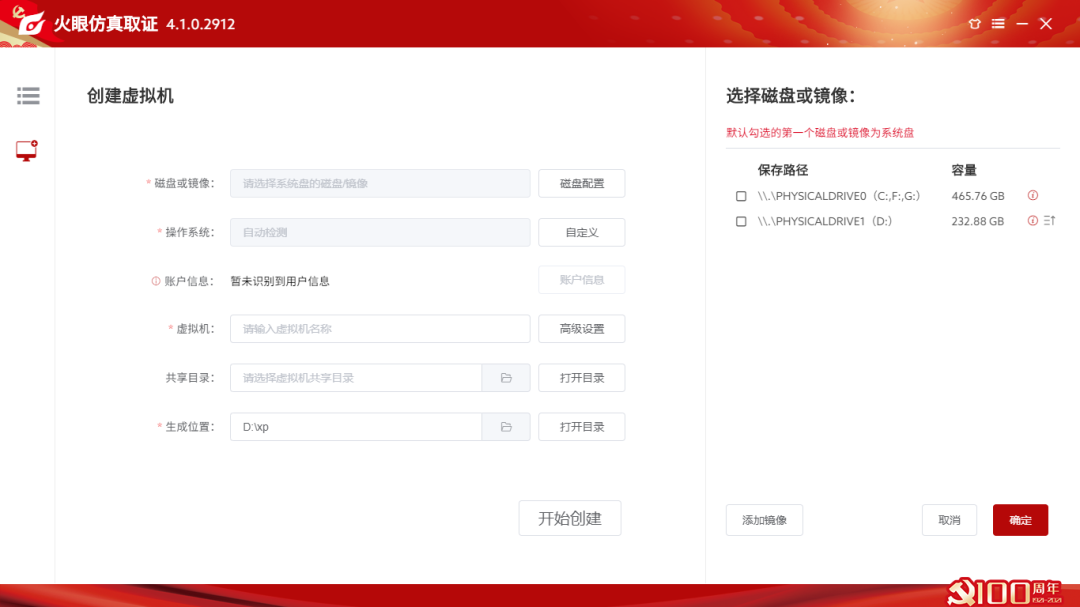Click the 232.88 GB capacity value
1080x607 pixels.
[x=978, y=221]
